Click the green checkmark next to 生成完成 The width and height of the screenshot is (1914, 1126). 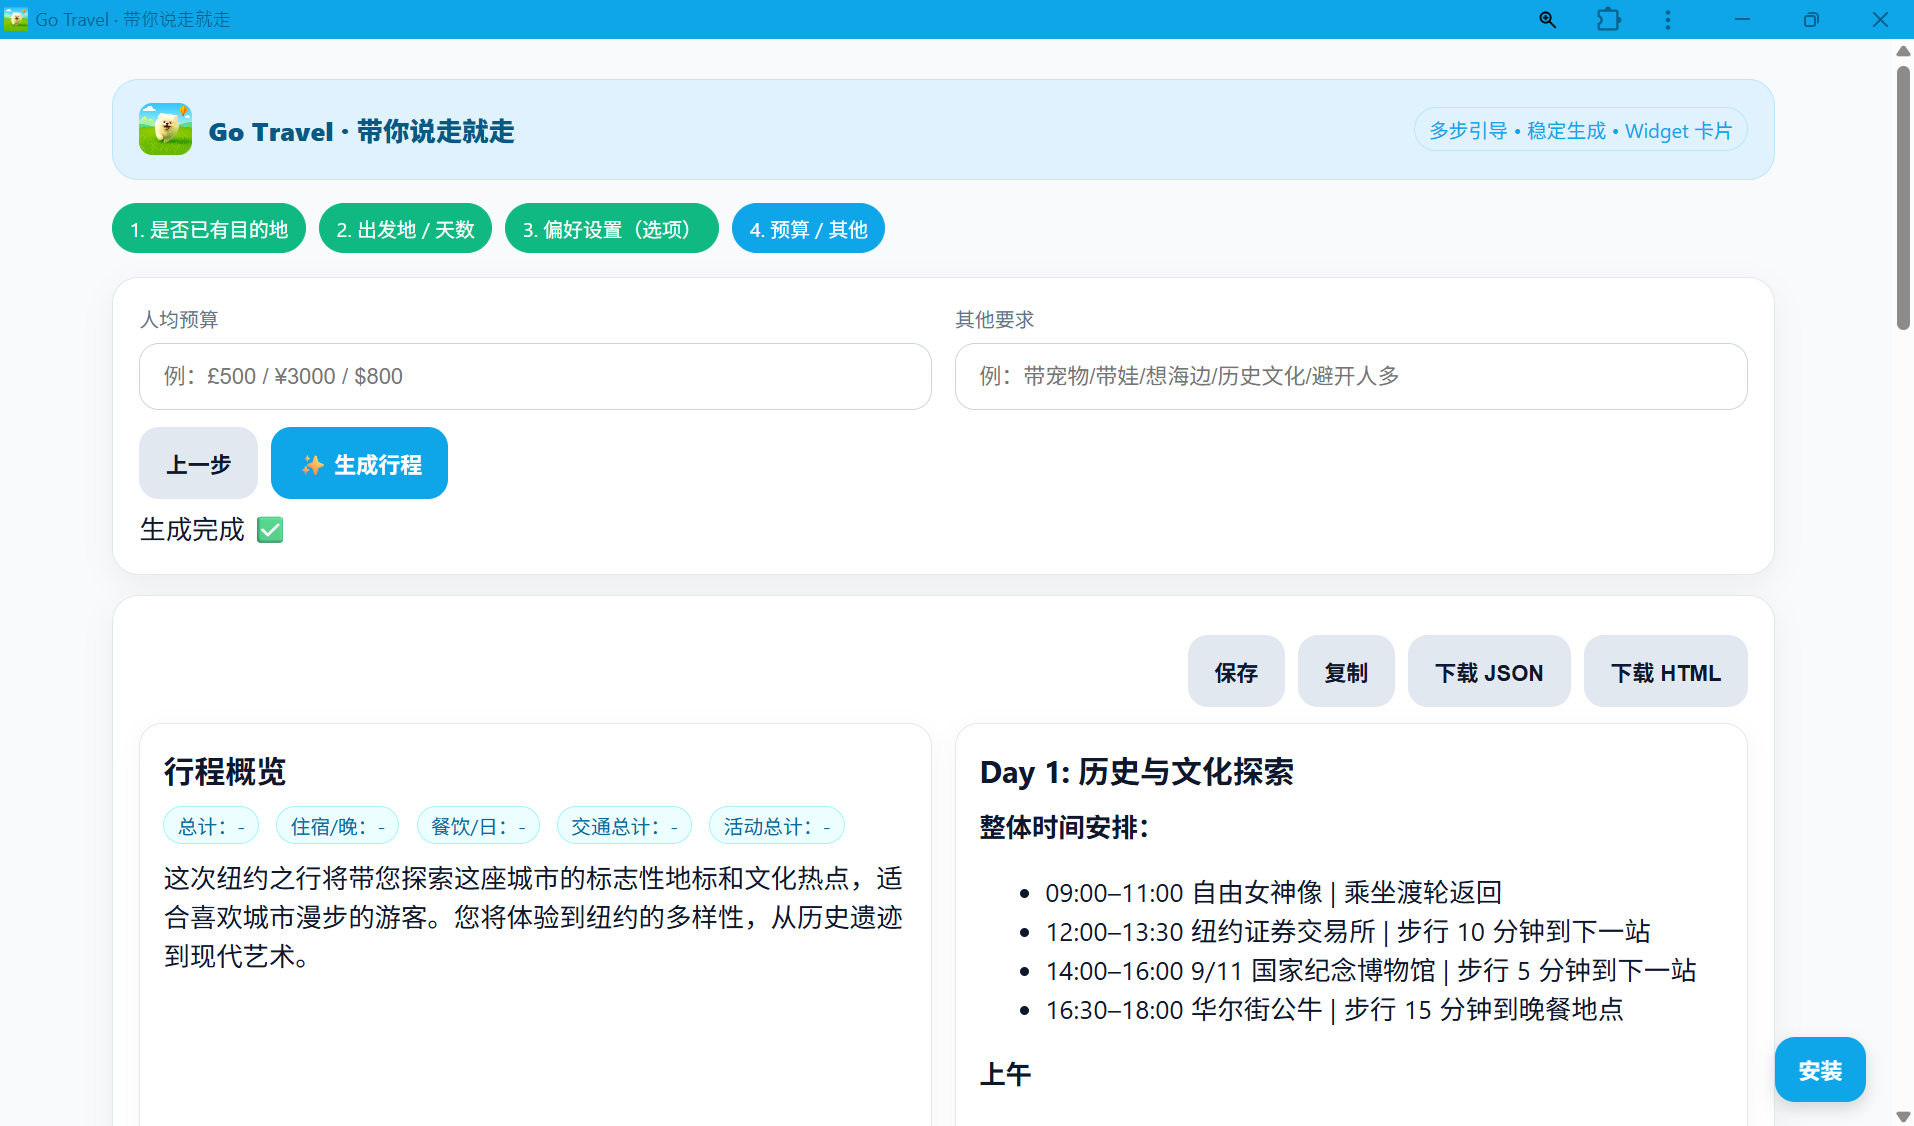tap(270, 530)
